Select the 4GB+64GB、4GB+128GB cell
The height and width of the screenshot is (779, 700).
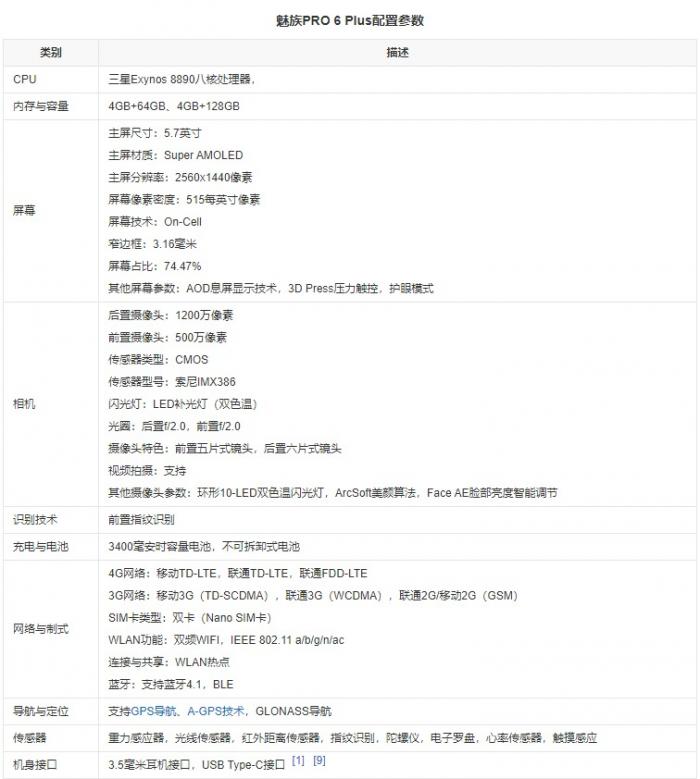[174, 106]
